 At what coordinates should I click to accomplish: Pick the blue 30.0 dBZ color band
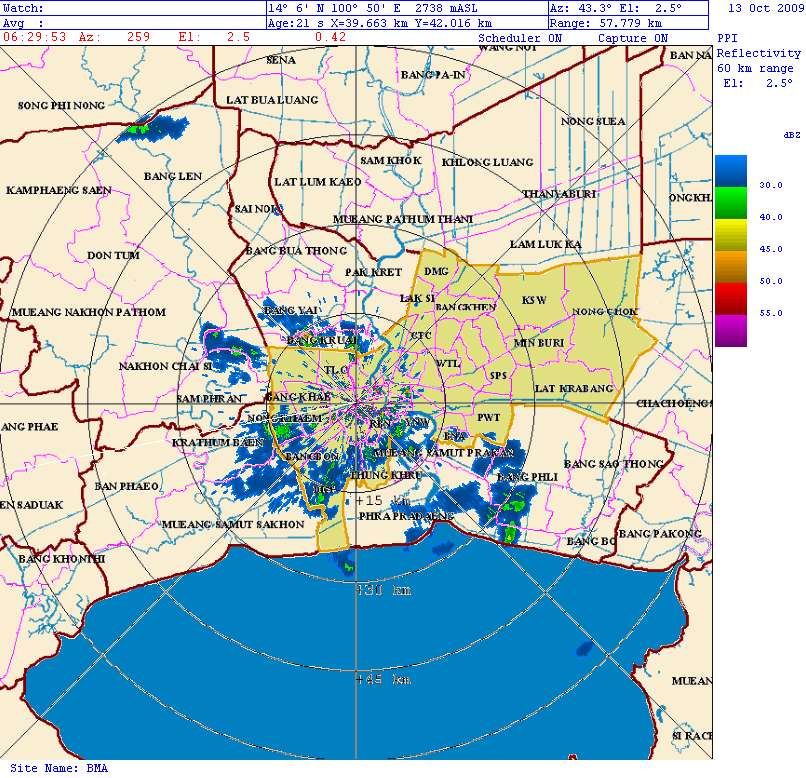click(730, 172)
